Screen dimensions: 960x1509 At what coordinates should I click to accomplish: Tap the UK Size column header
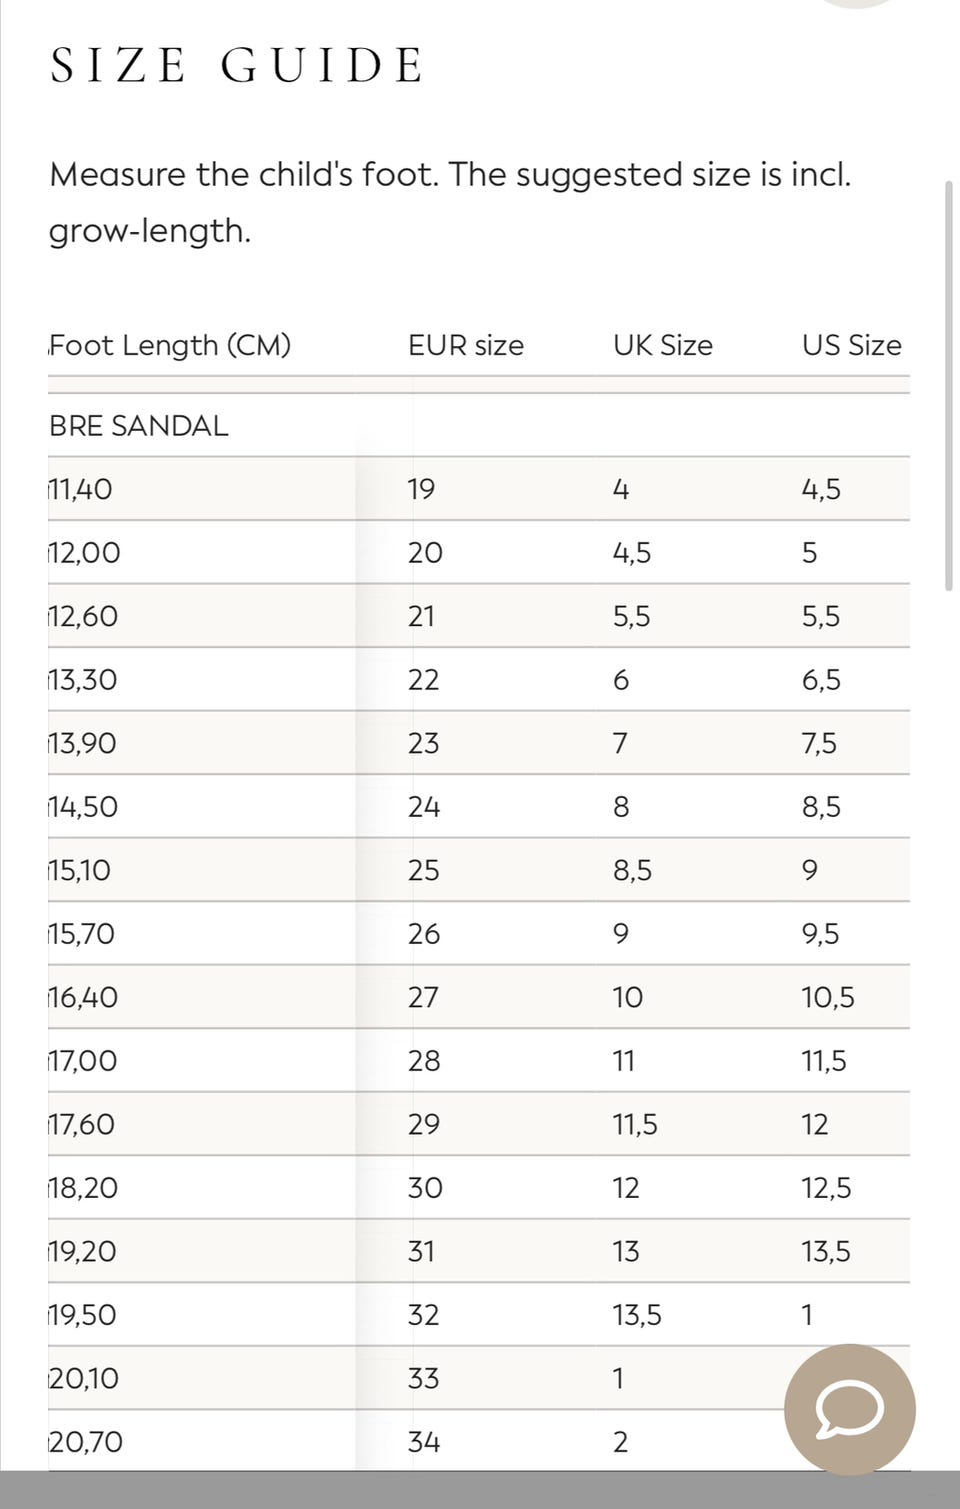662,345
